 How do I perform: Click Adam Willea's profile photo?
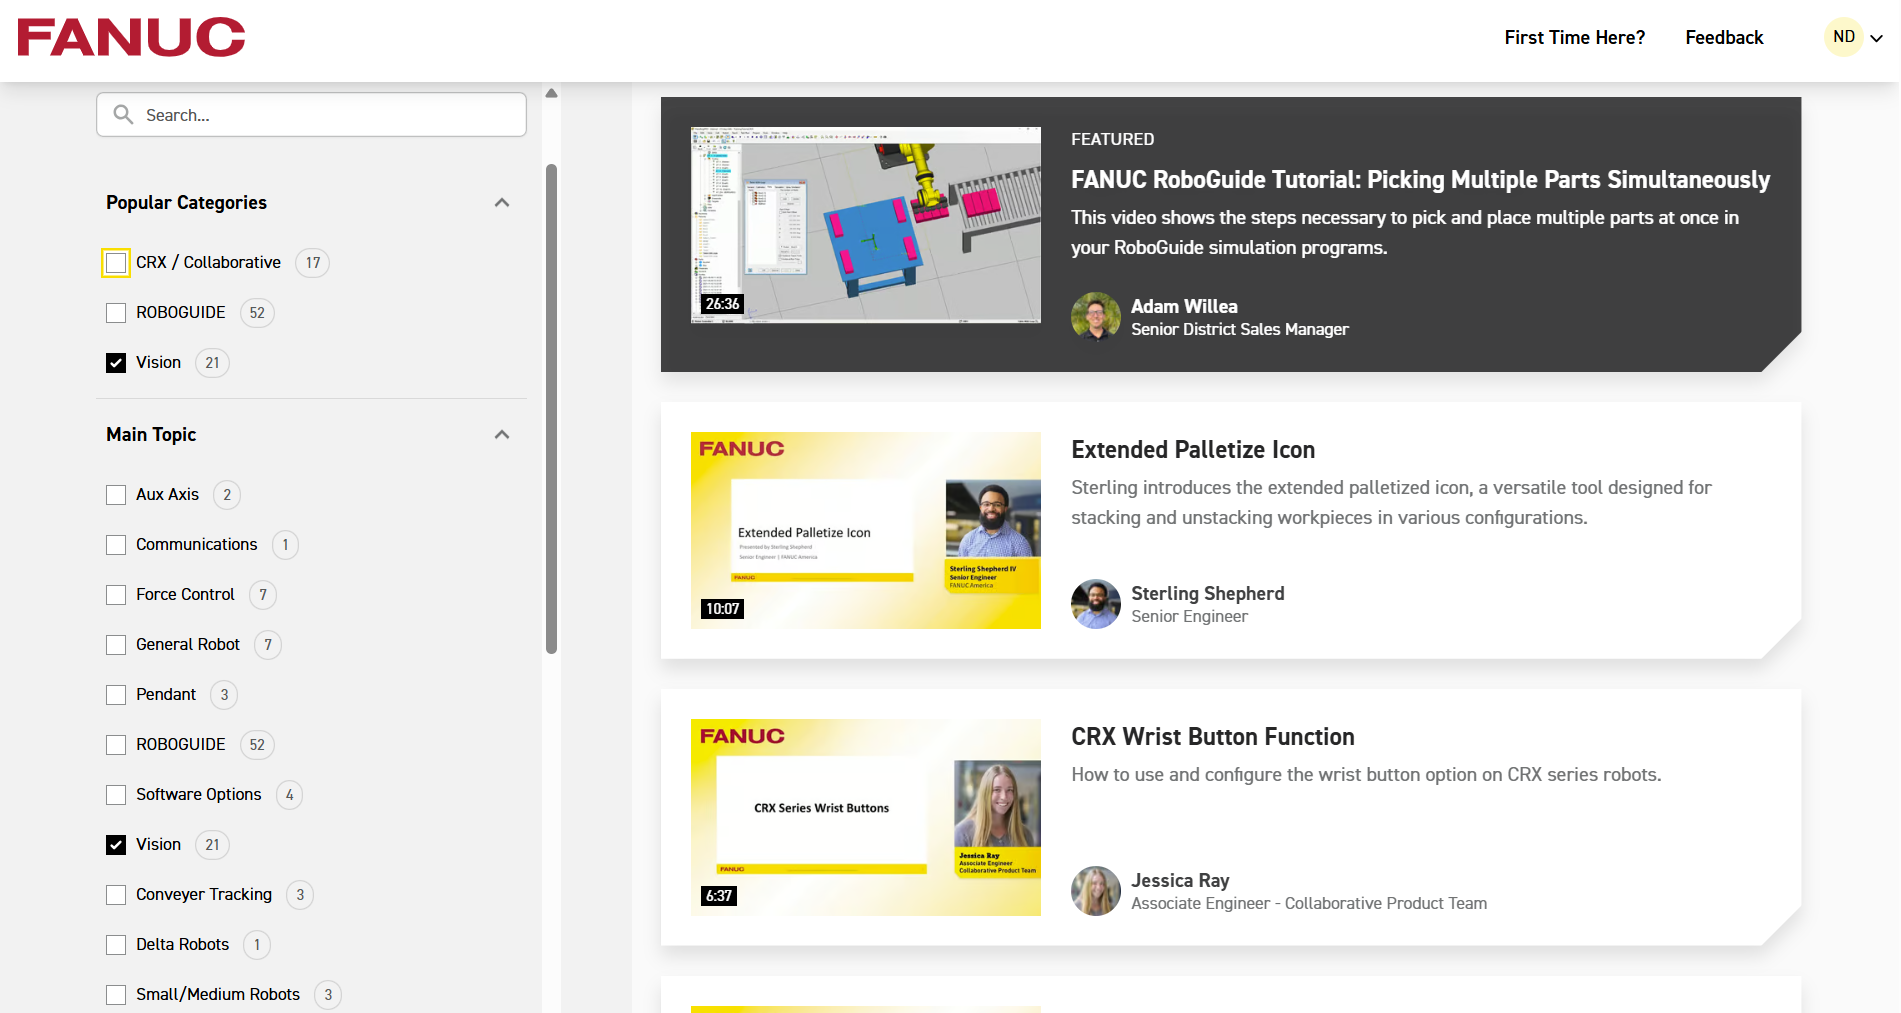[x=1095, y=317]
